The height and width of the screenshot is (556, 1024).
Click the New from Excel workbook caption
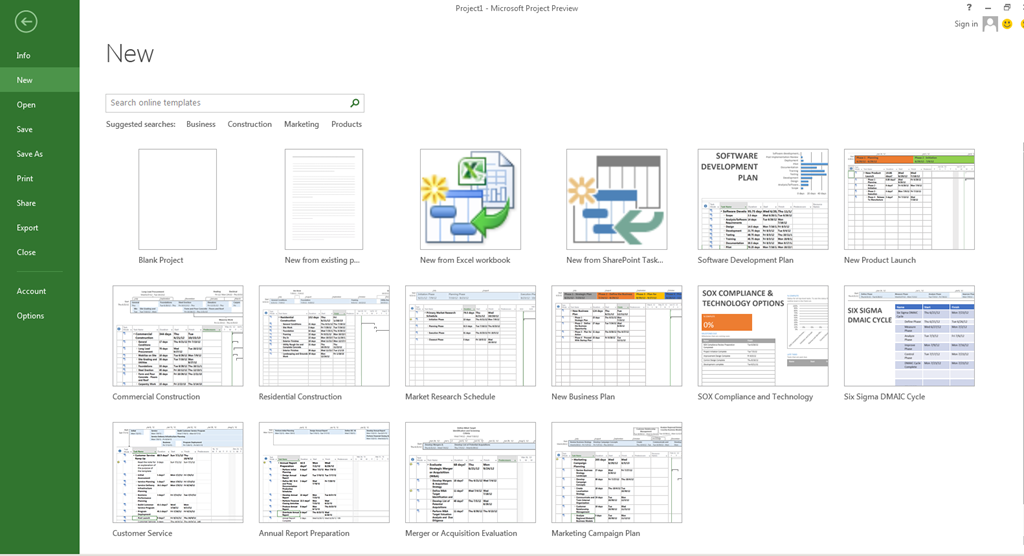[x=465, y=260]
